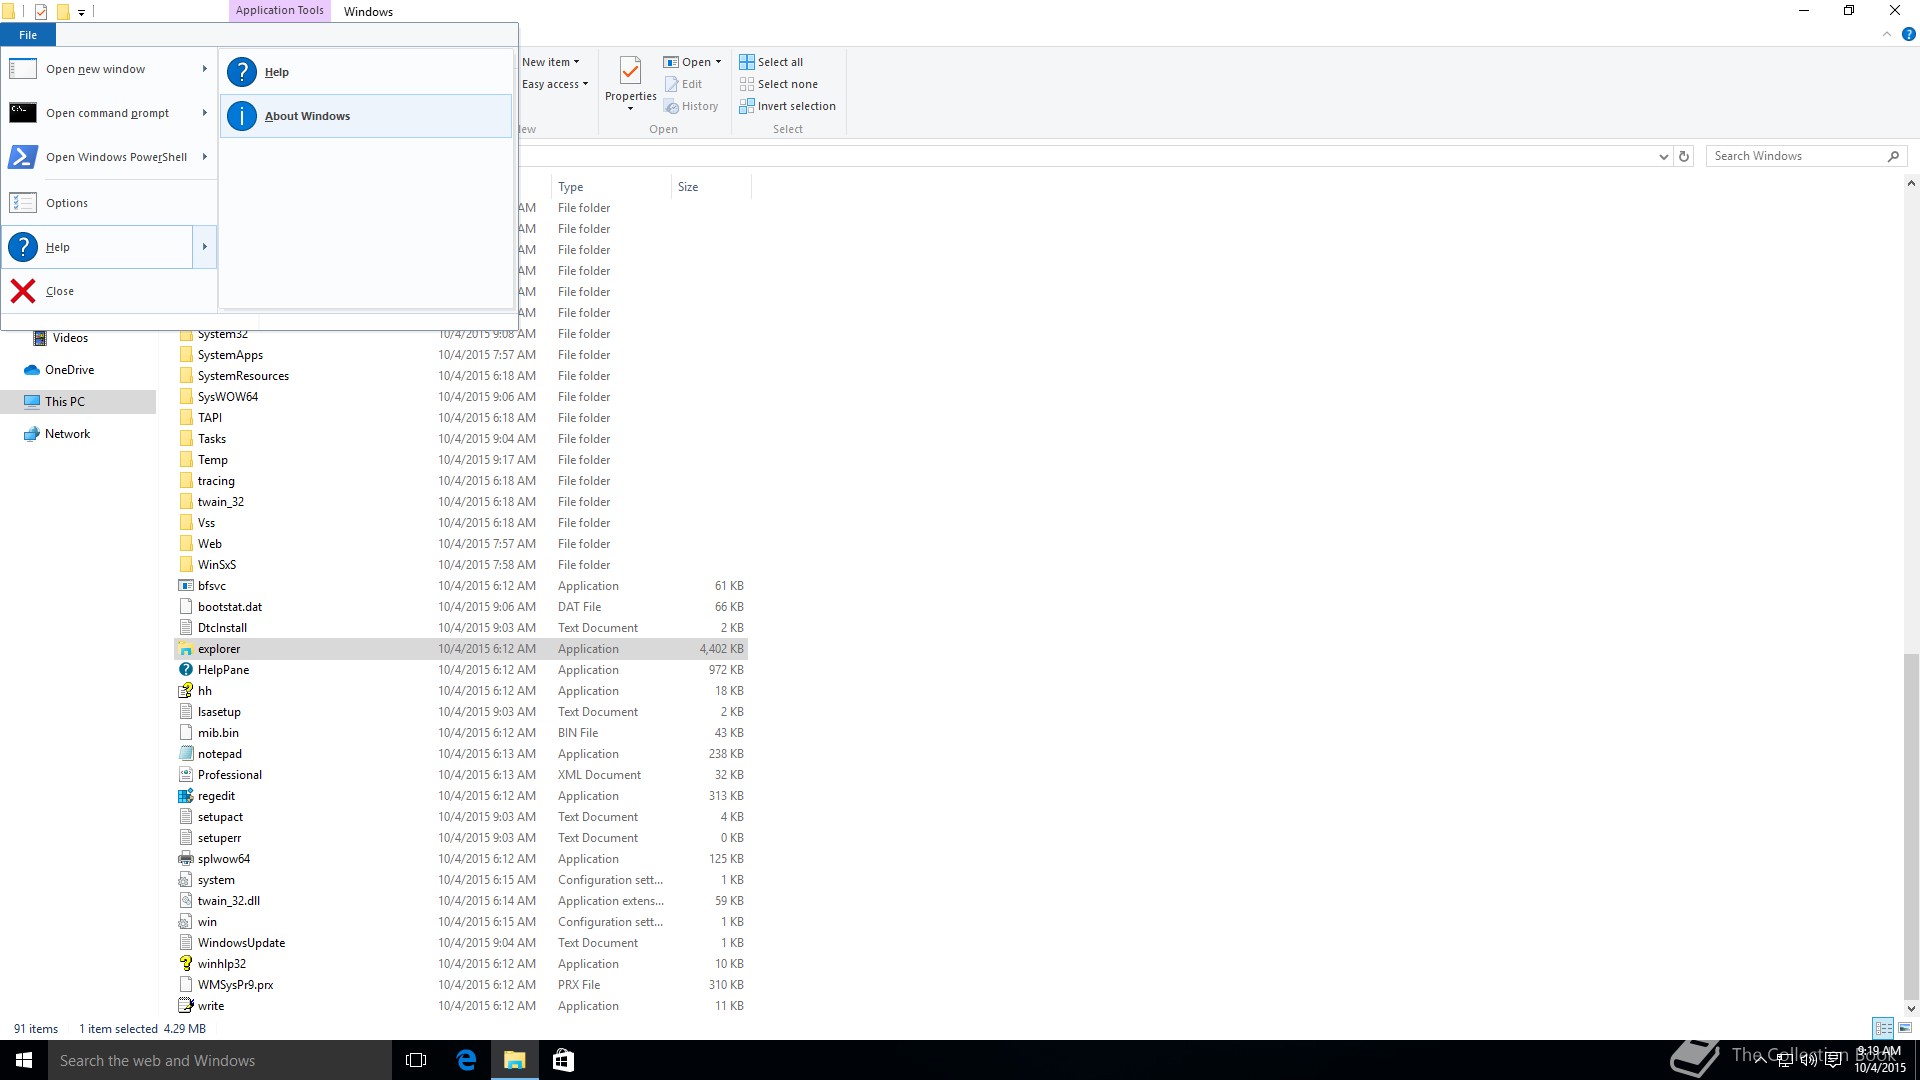Click the scrollbar up arrow
Viewport: 1920px width, 1080px height.
(x=1911, y=184)
